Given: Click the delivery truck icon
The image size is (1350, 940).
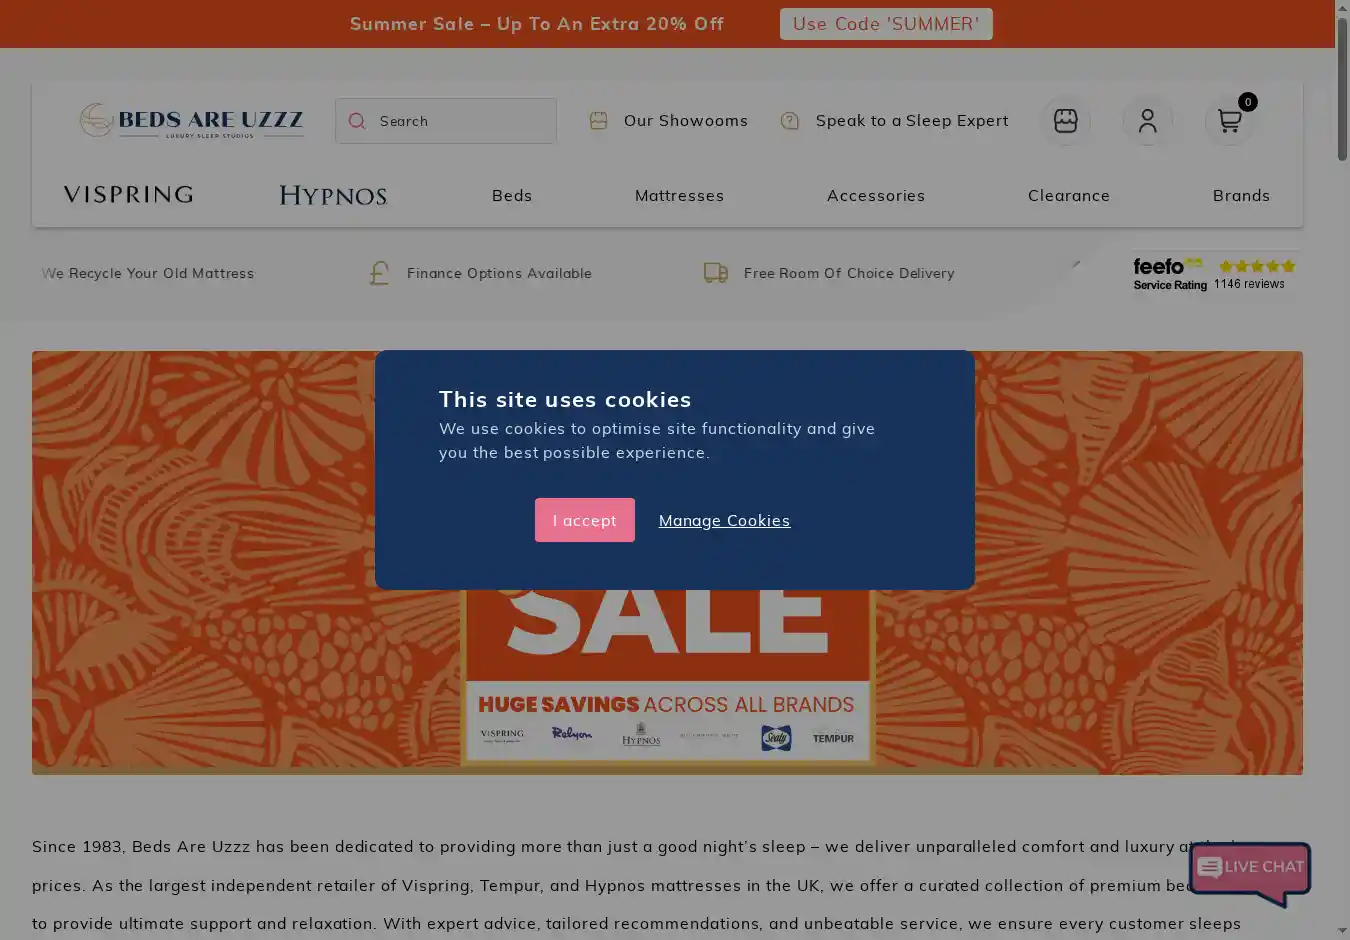Looking at the screenshot, I should (x=716, y=273).
